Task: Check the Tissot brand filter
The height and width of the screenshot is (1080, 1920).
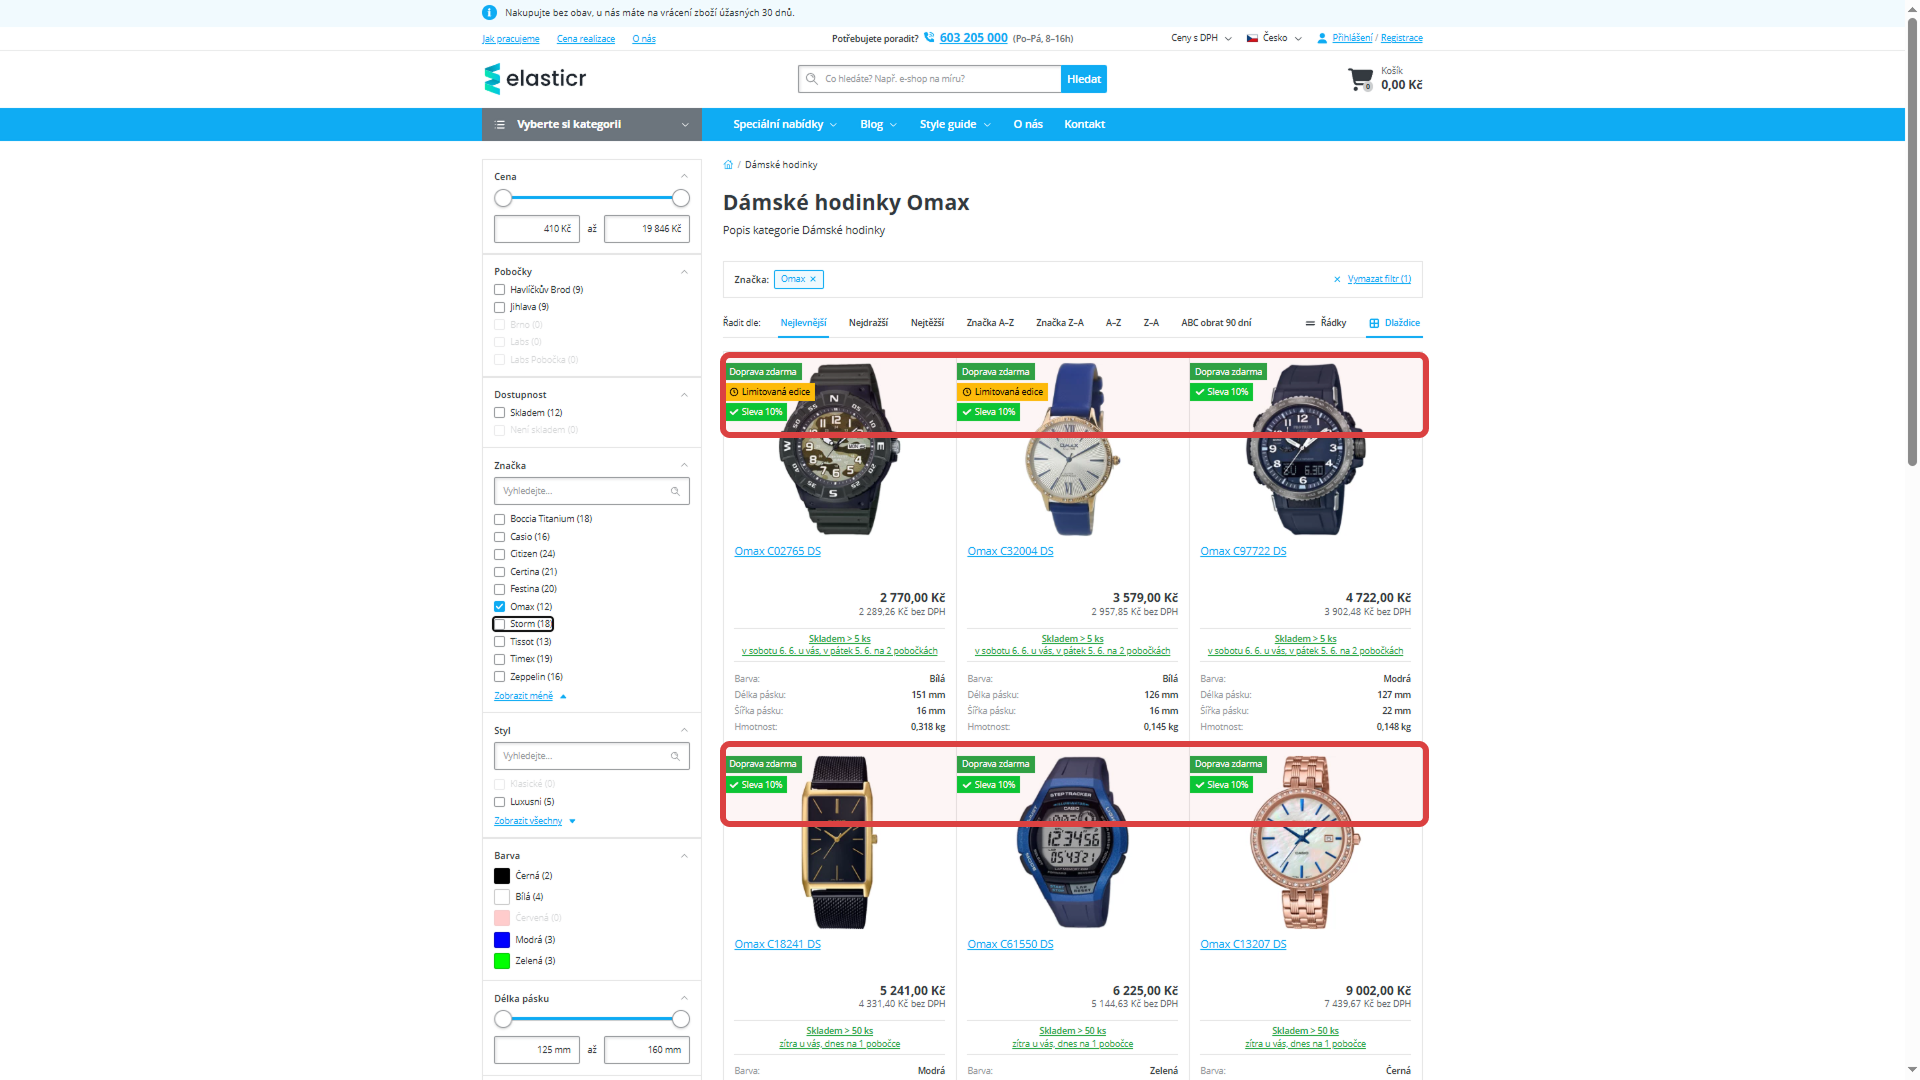Action: click(x=499, y=642)
